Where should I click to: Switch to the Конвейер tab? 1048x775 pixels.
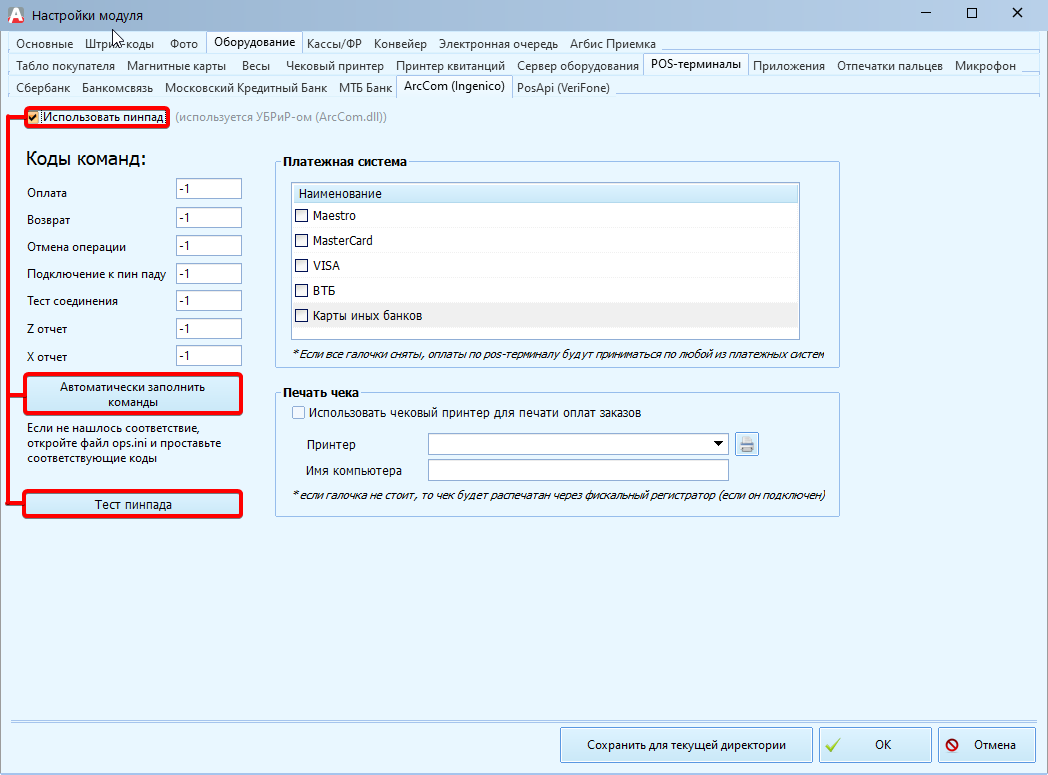click(400, 44)
